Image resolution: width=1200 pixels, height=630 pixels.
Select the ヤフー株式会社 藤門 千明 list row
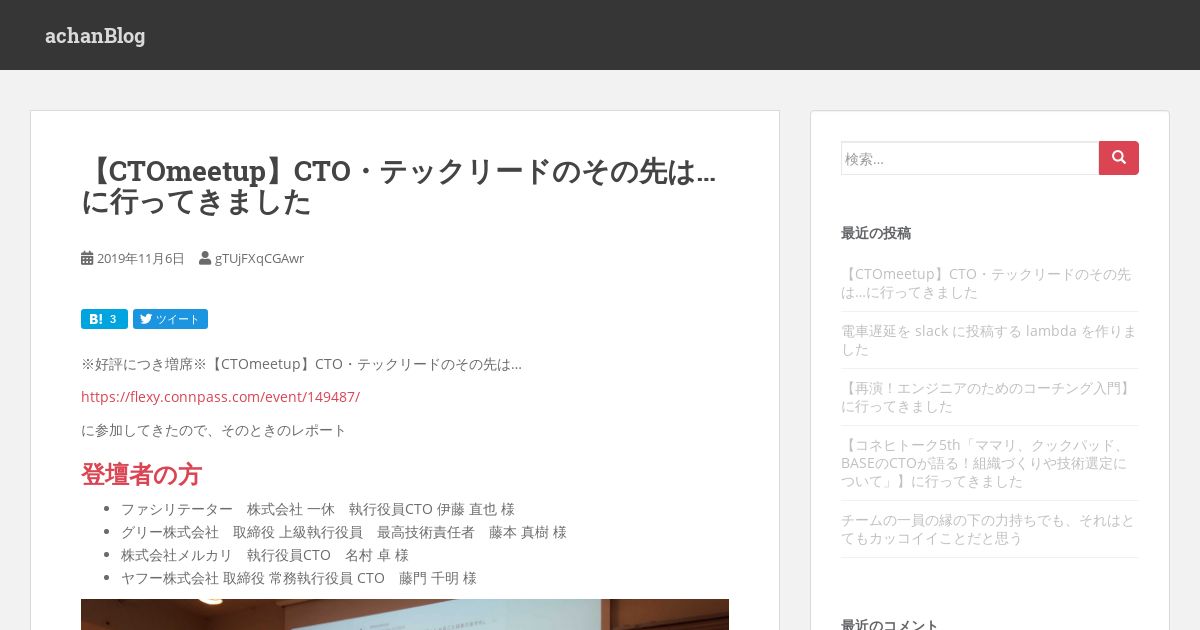pyautogui.click(x=299, y=578)
